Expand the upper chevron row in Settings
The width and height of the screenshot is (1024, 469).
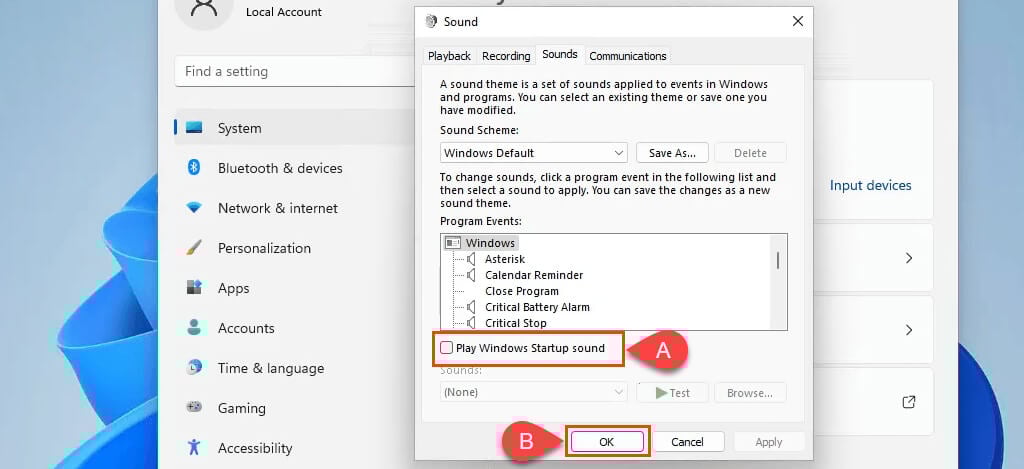coord(908,259)
